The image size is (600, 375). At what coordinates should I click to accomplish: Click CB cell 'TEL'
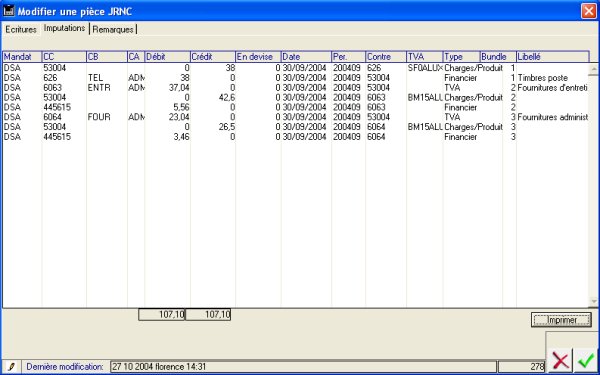(95, 78)
